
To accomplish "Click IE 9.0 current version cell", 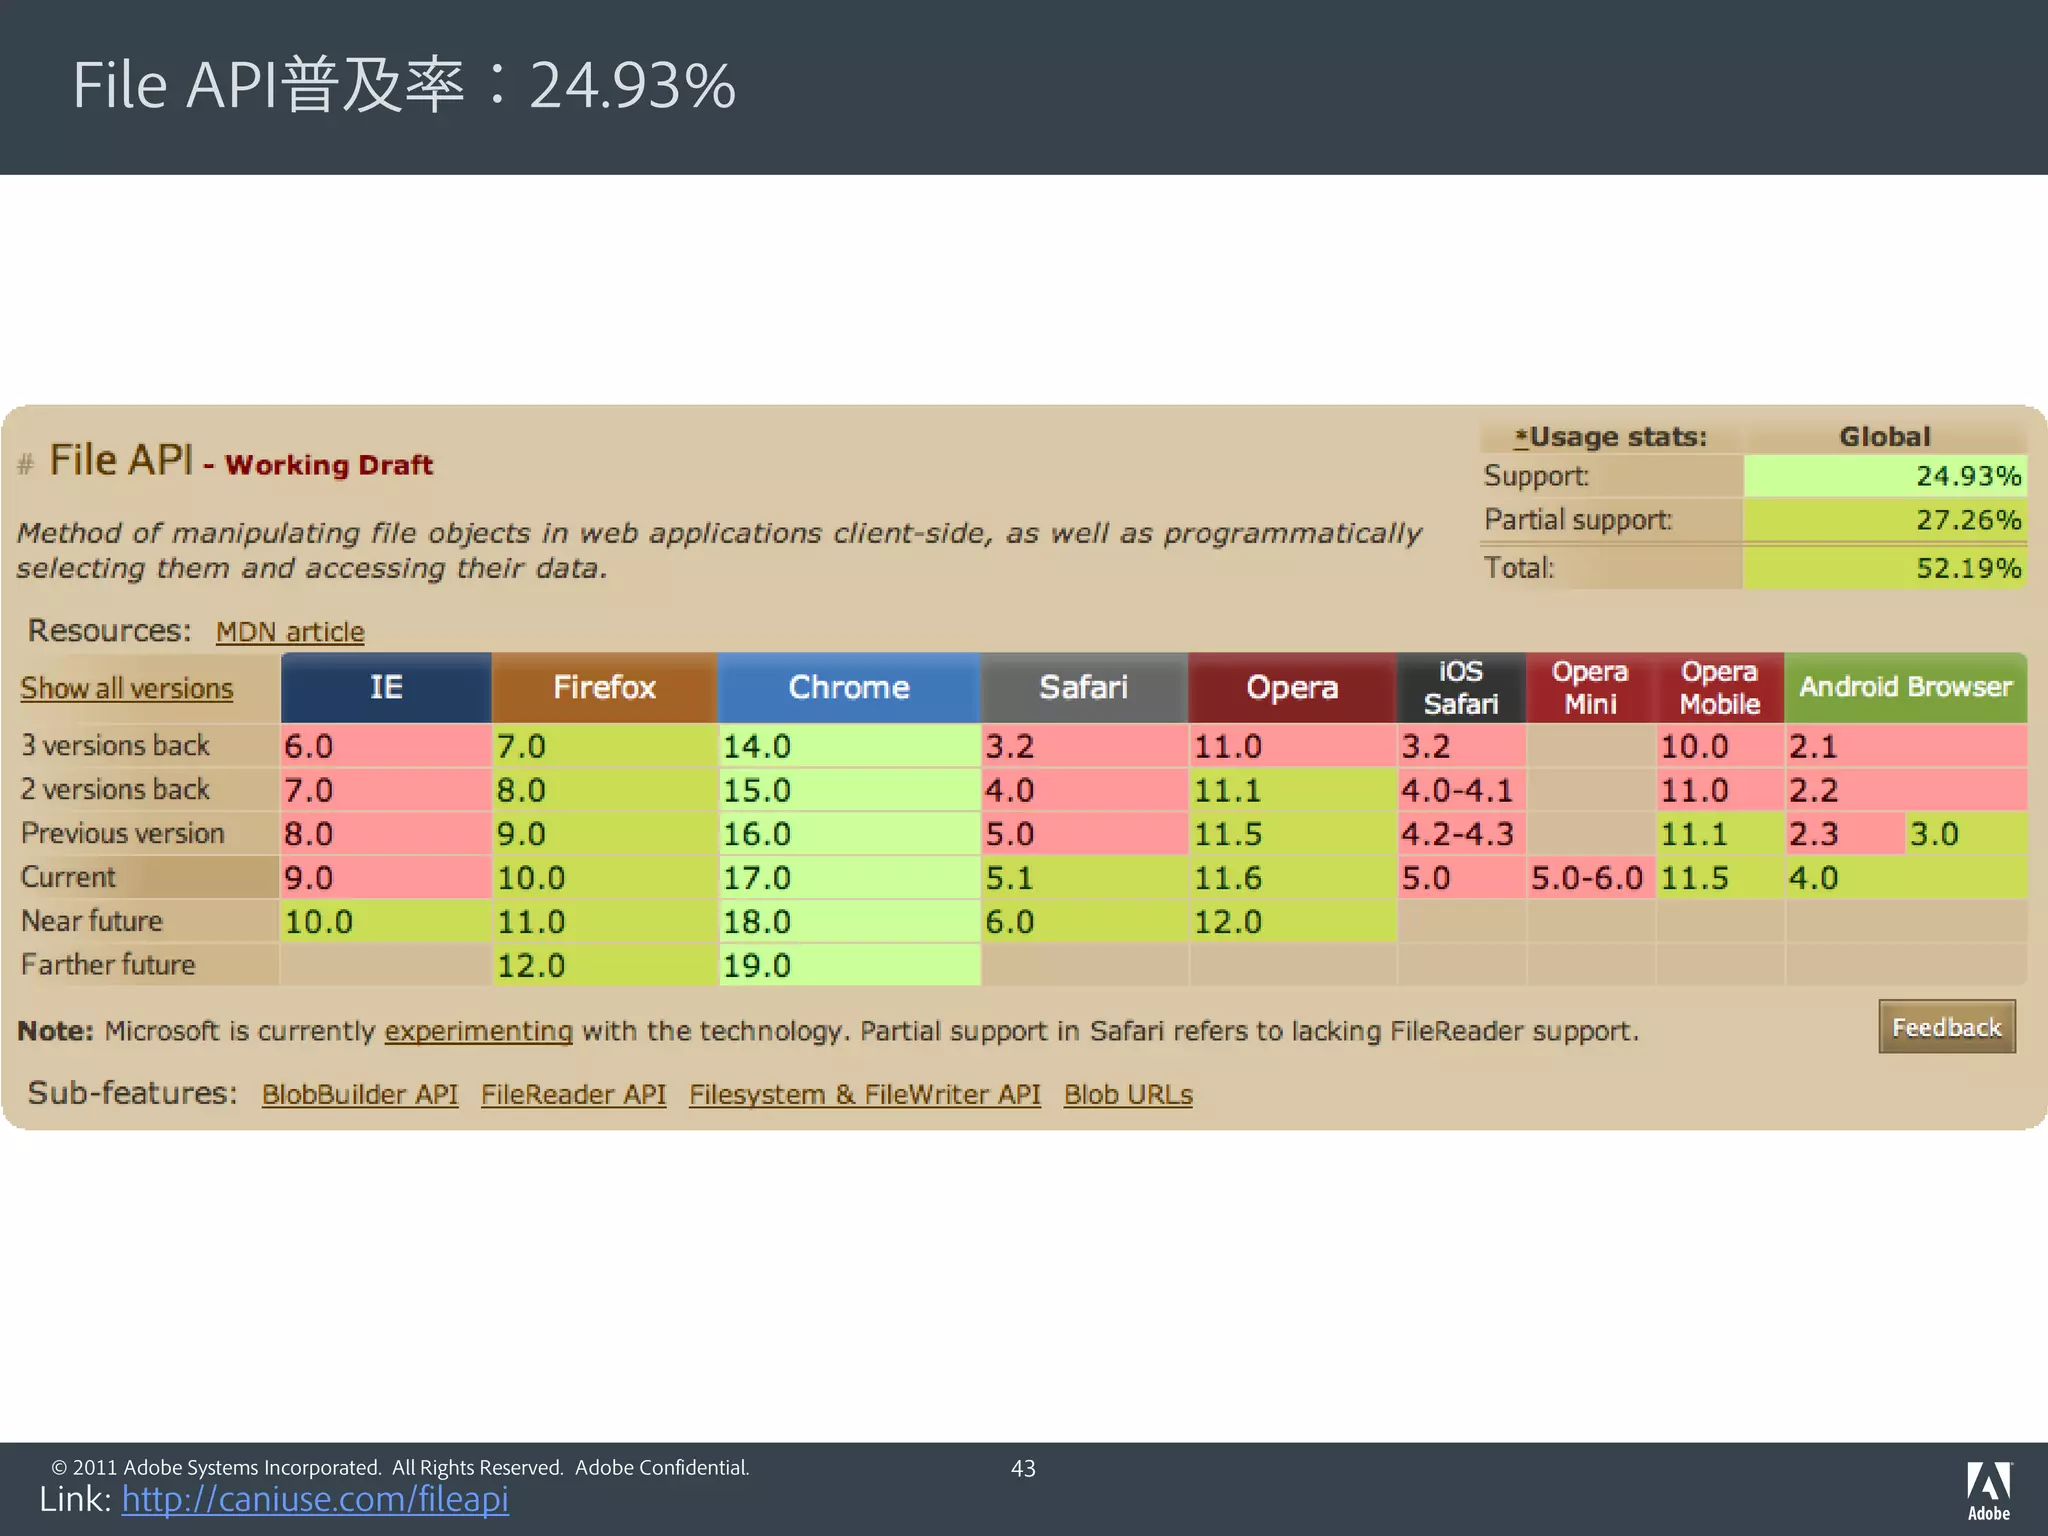I will click(386, 878).
